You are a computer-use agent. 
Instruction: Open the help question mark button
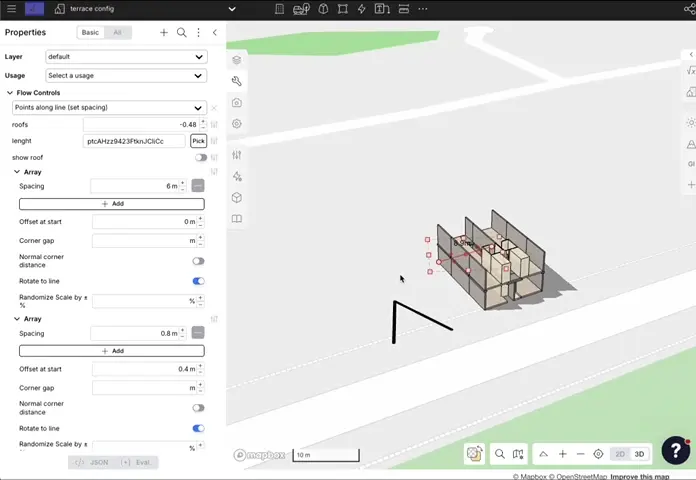coord(676,450)
